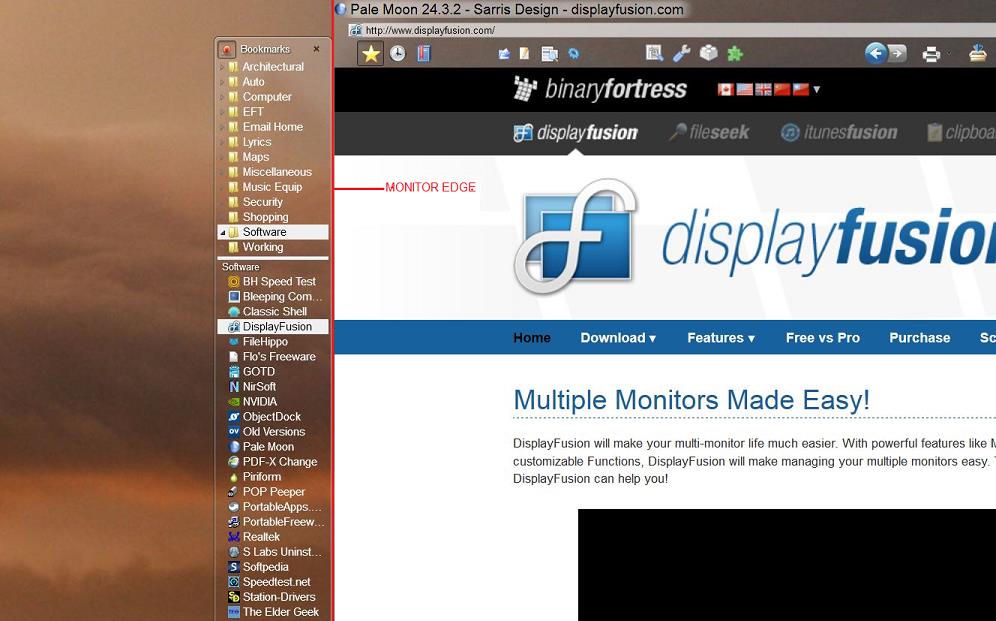The height and width of the screenshot is (621, 996).
Task: Open the Download dropdown menu
Action: 618,338
